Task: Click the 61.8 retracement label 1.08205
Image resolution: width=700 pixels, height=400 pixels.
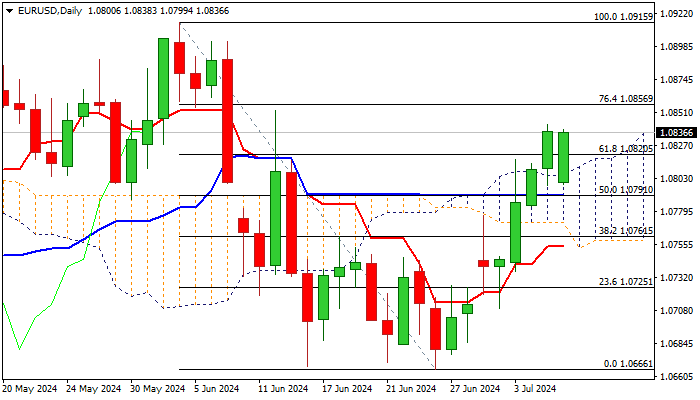Action: [626, 149]
